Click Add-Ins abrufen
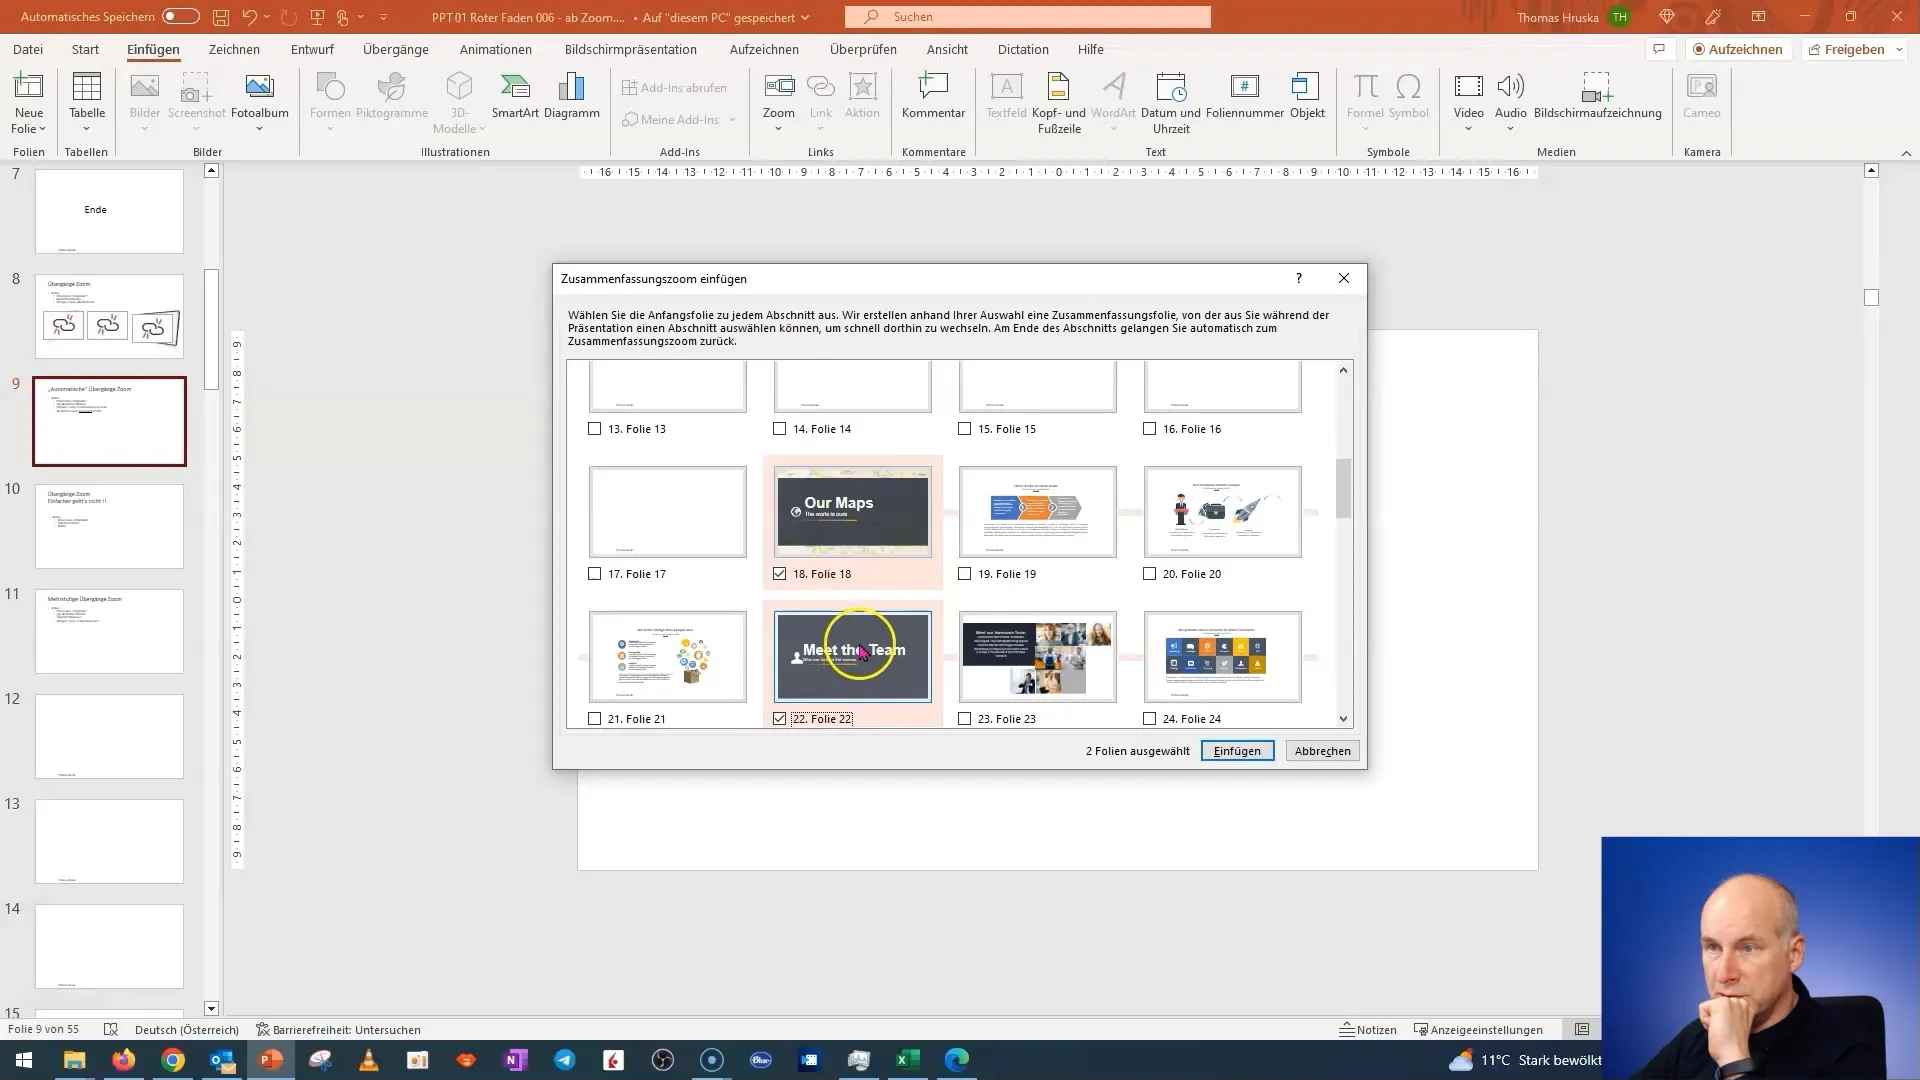Viewport: 1920px width, 1080px height. (675, 87)
